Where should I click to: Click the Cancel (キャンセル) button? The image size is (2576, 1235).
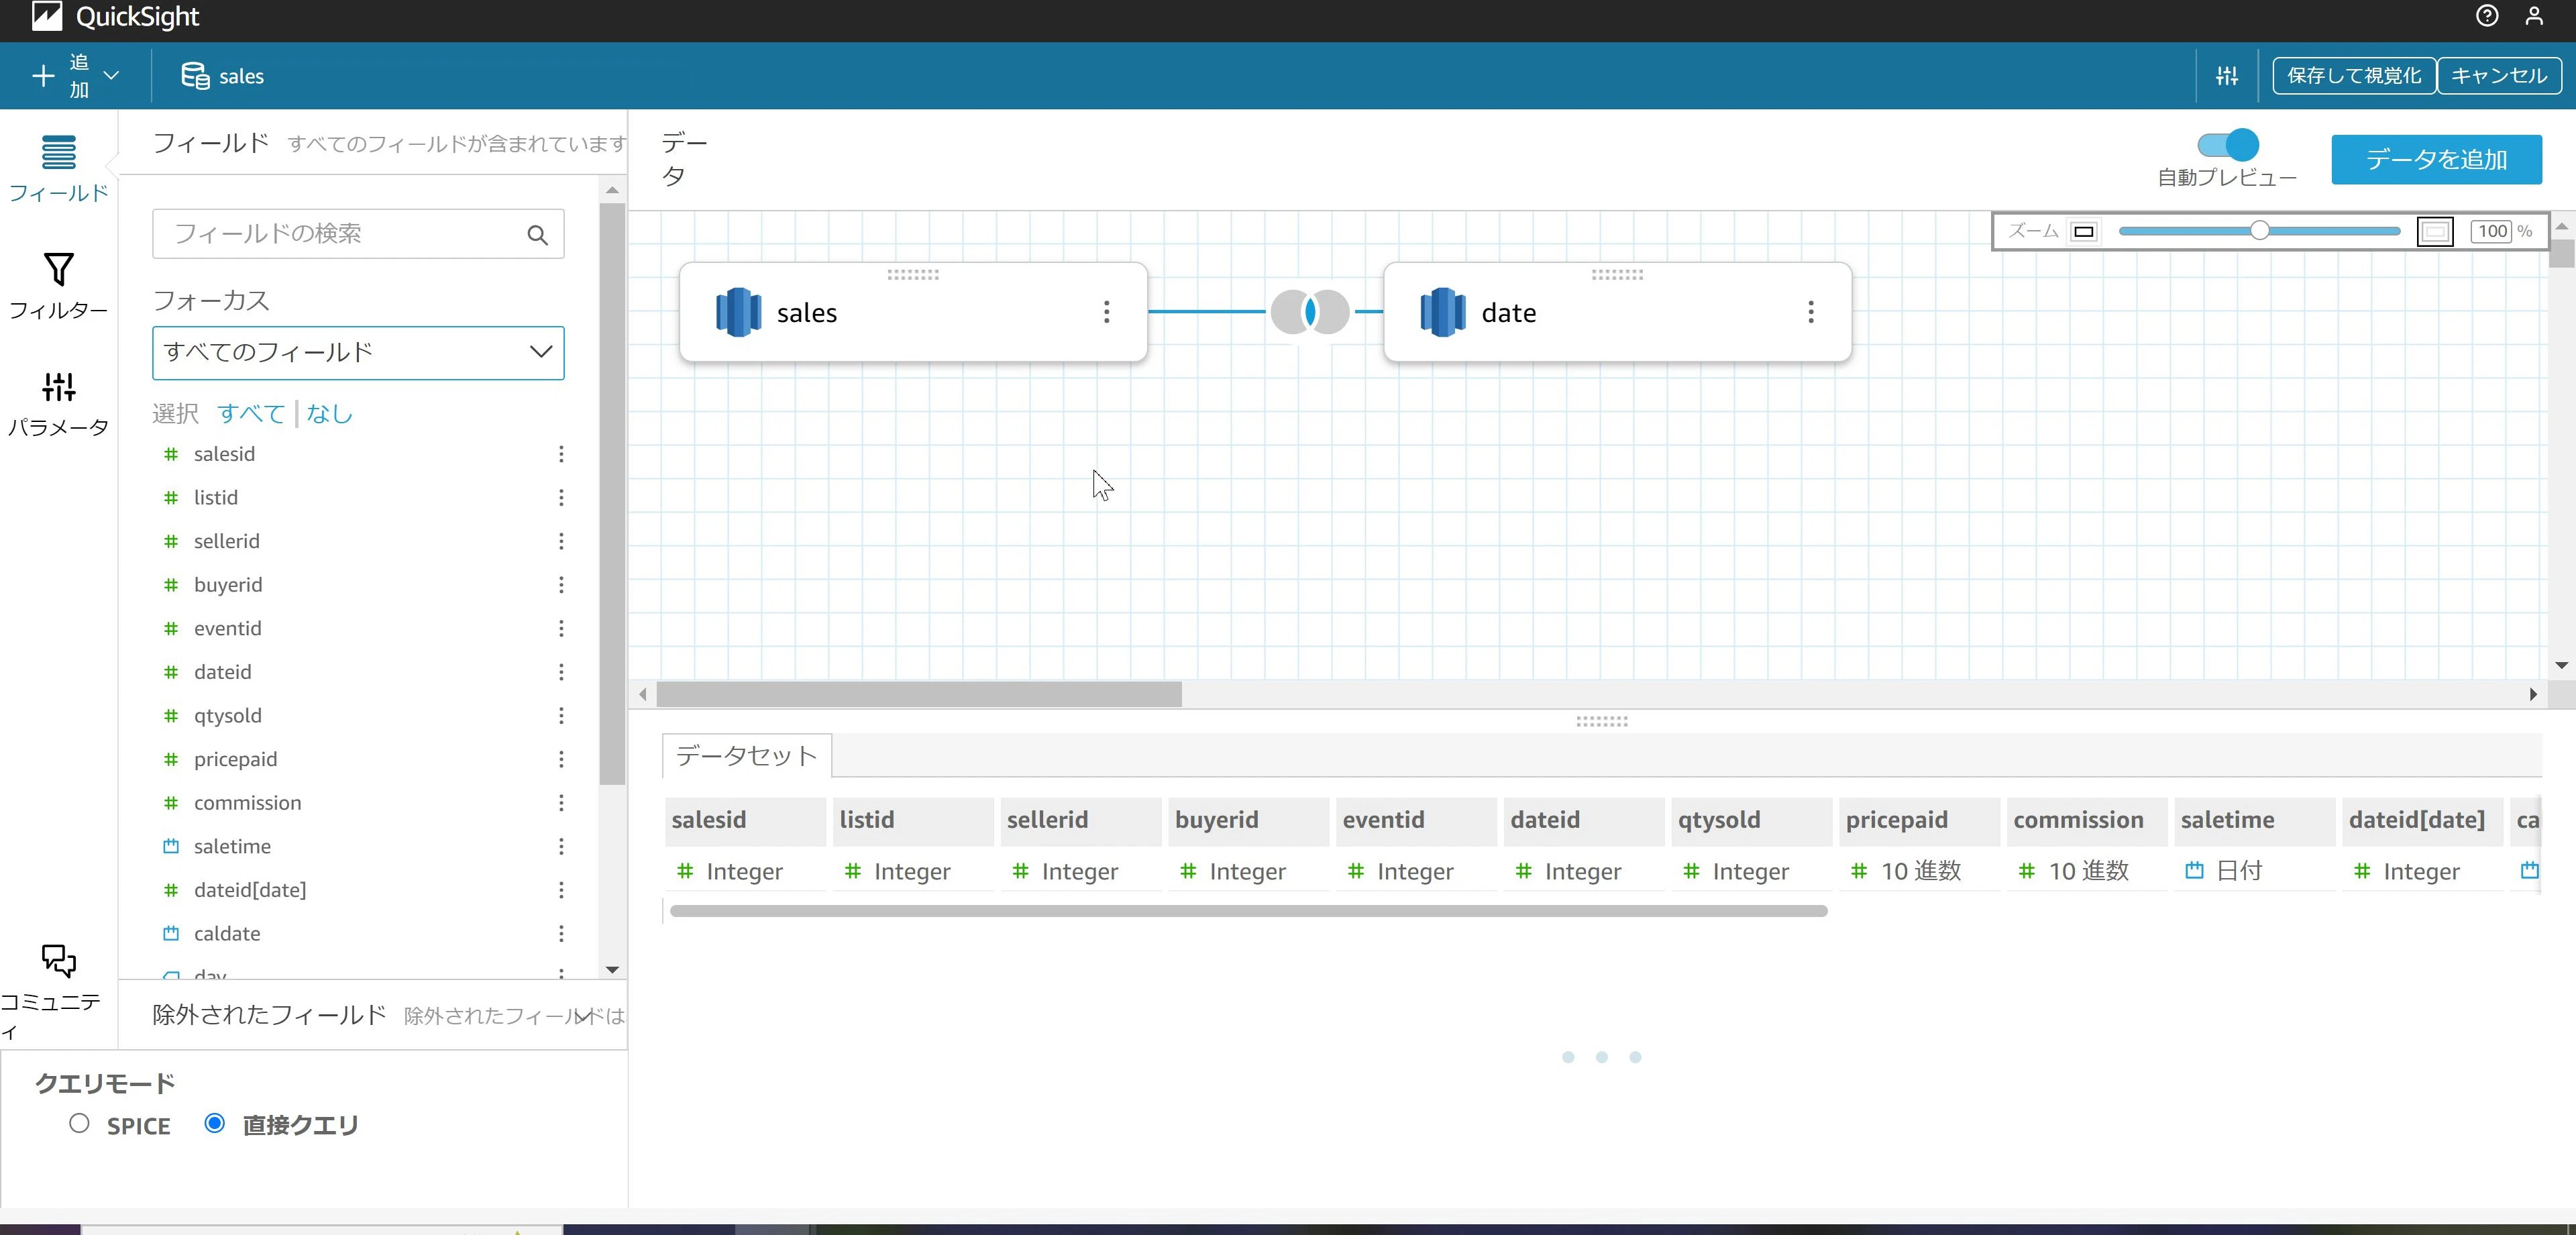2499,76
